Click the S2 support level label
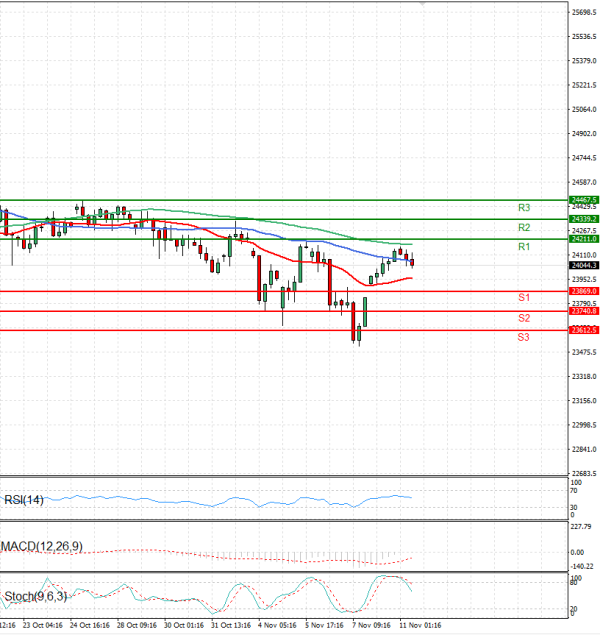Image resolution: width=600 pixels, height=635 pixels. click(x=523, y=318)
